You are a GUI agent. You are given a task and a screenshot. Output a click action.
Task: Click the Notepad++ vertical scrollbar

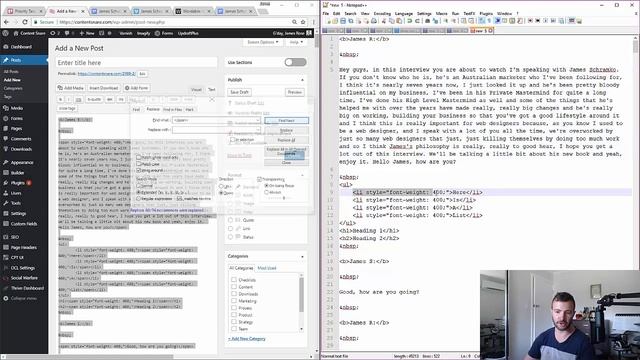[636, 192]
